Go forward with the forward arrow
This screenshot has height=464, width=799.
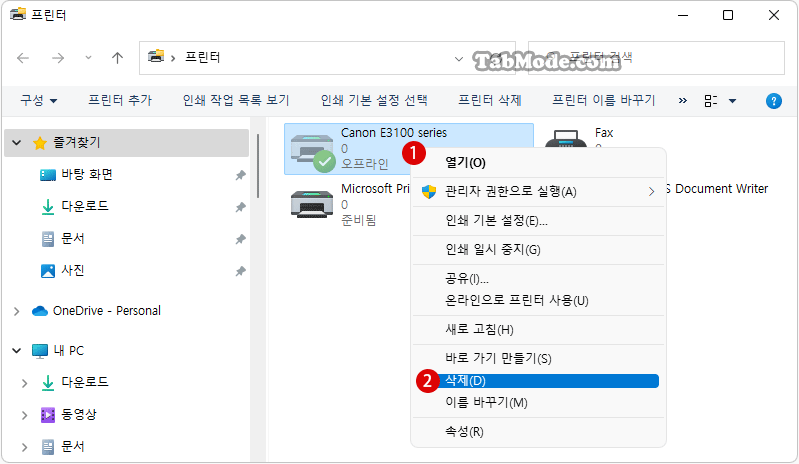pyautogui.click(x=58, y=58)
